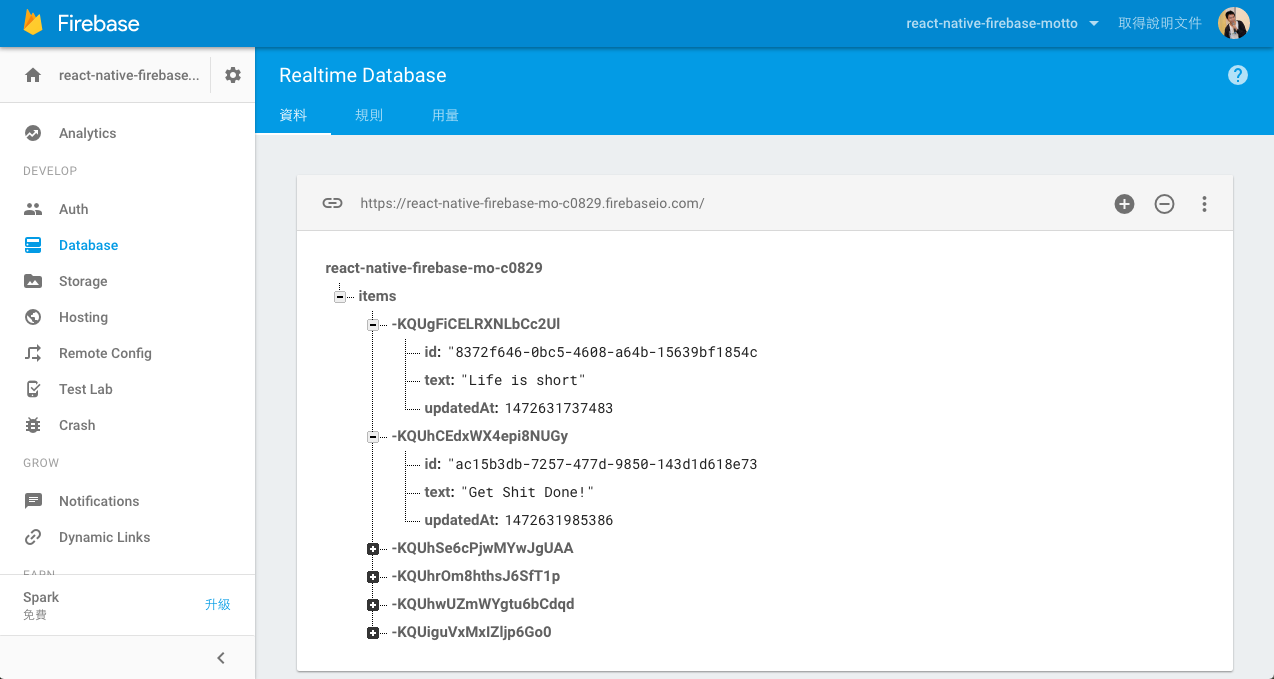The width and height of the screenshot is (1274, 679).
Task: Click the help question mark icon
Action: 1237,75
